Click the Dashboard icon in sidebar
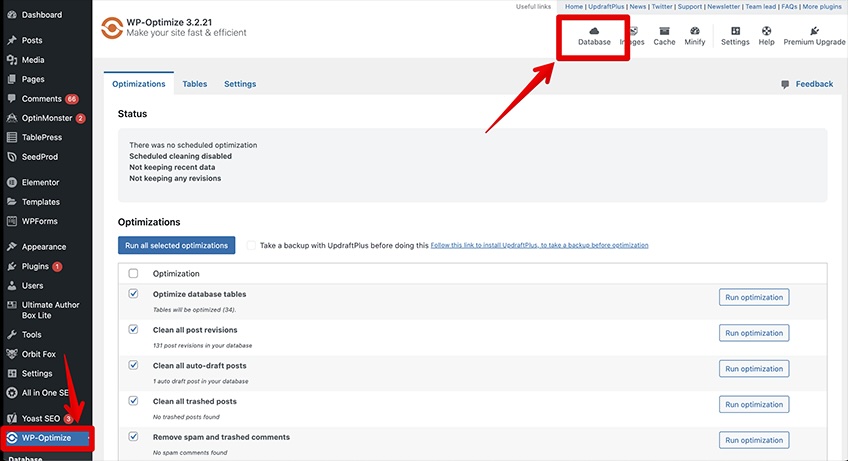848x461 pixels. (12, 15)
